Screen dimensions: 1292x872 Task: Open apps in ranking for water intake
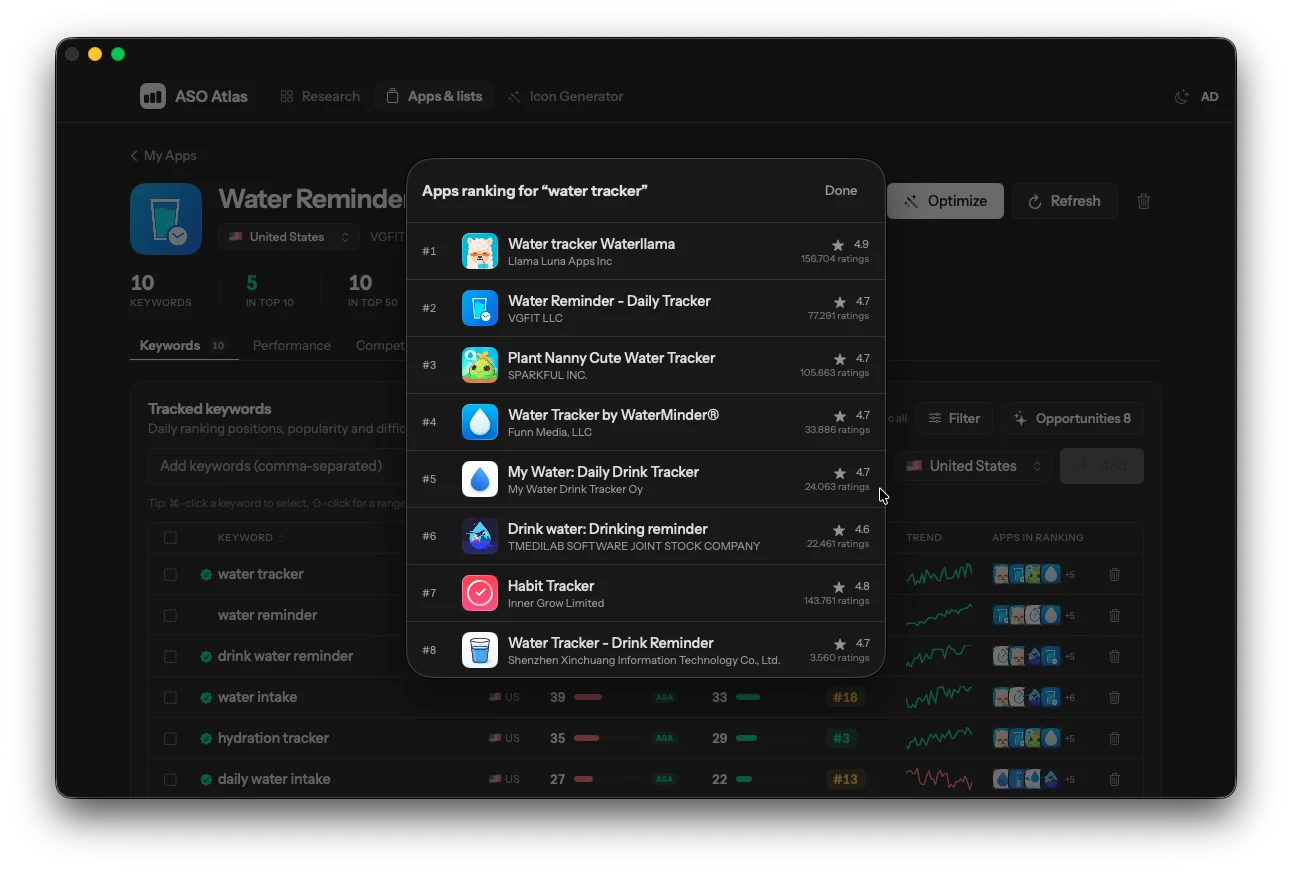coord(1034,698)
